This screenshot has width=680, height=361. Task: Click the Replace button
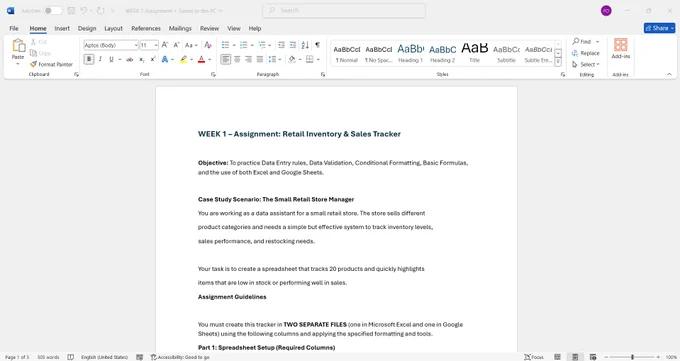point(585,53)
